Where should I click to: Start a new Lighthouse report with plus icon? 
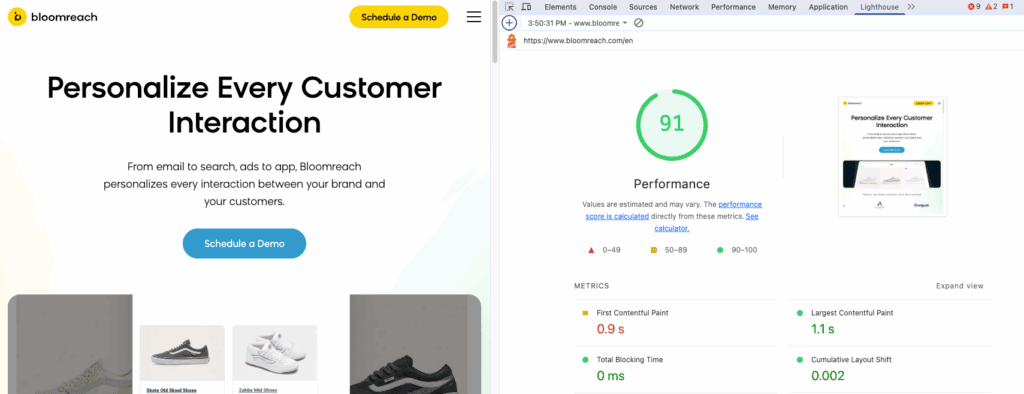pyautogui.click(x=509, y=23)
